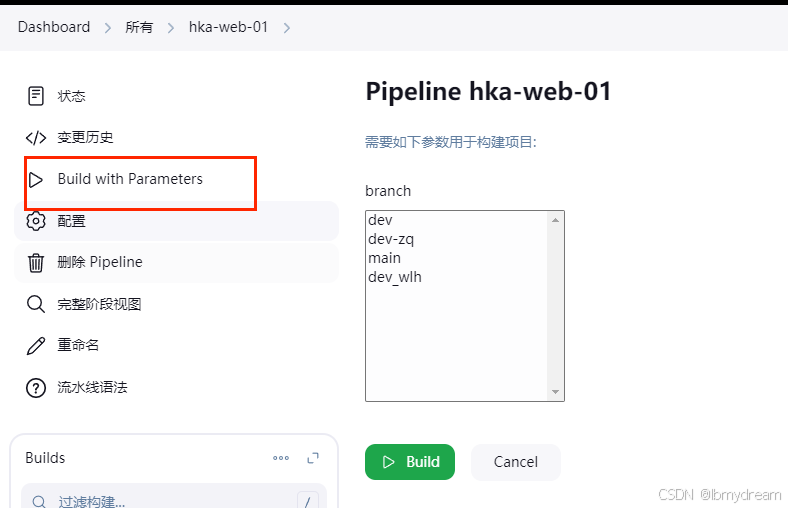Screen dimensions: 788x508
Task: Click the Cancel button
Action: [x=516, y=462]
